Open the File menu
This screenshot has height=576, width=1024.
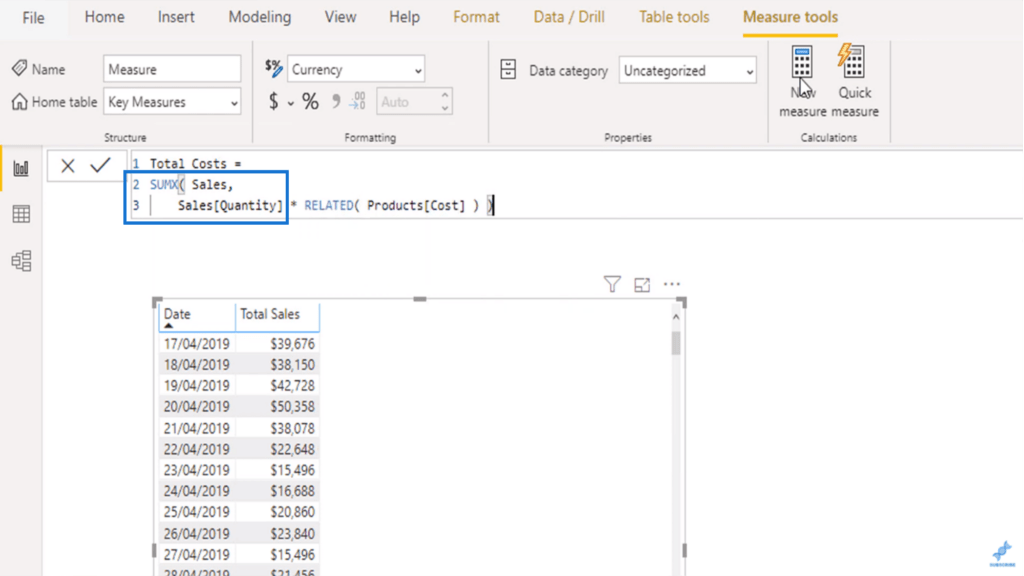pos(33,18)
